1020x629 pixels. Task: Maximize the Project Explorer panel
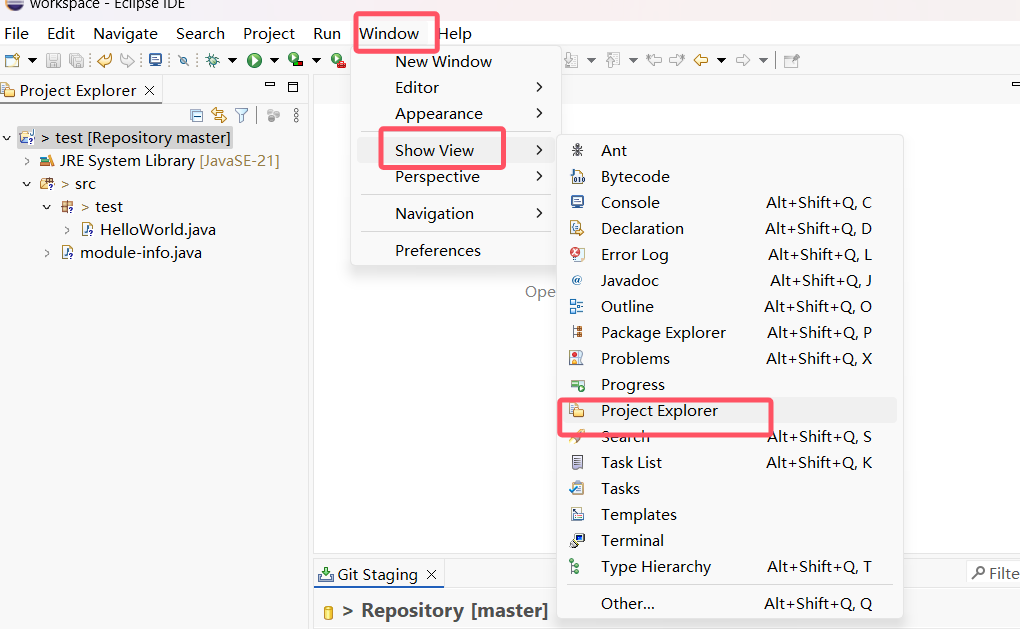[x=293, y=87]
